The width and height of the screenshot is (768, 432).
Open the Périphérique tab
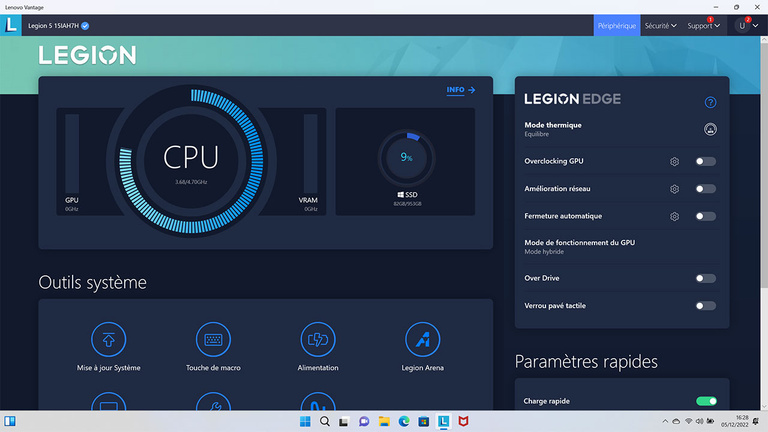point(617,25)
